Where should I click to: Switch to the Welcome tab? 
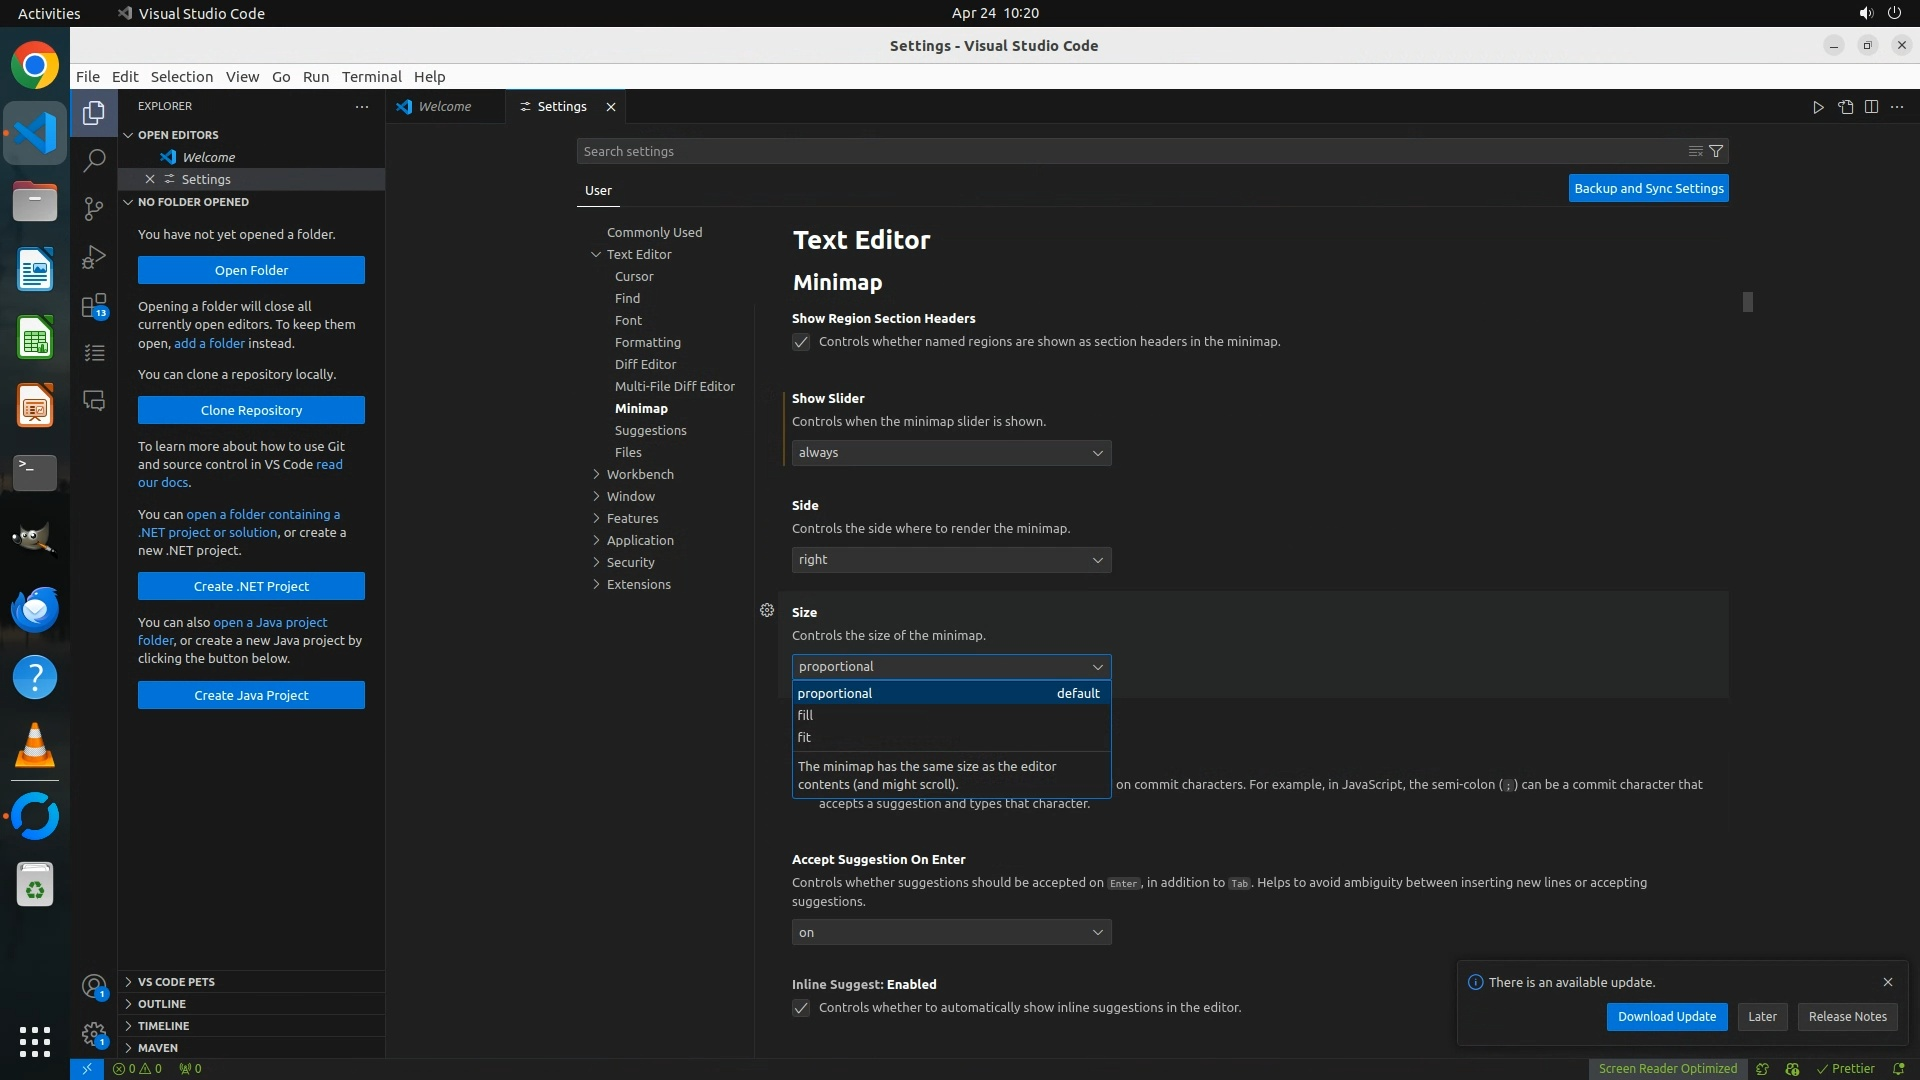point(444,107)
